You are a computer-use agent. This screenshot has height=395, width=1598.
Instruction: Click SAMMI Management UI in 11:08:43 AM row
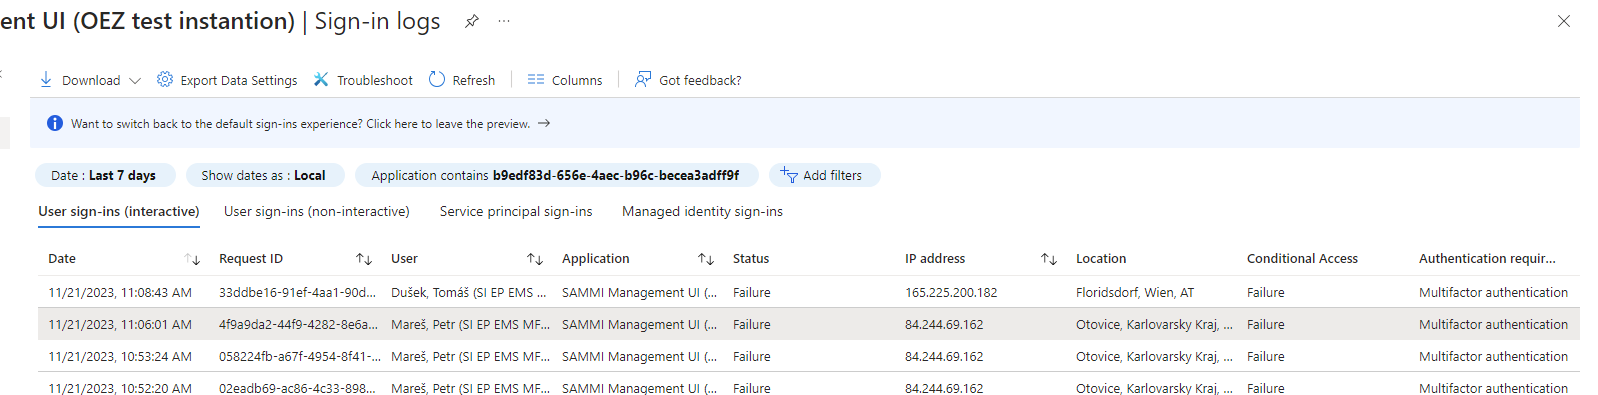pos(640,293)
